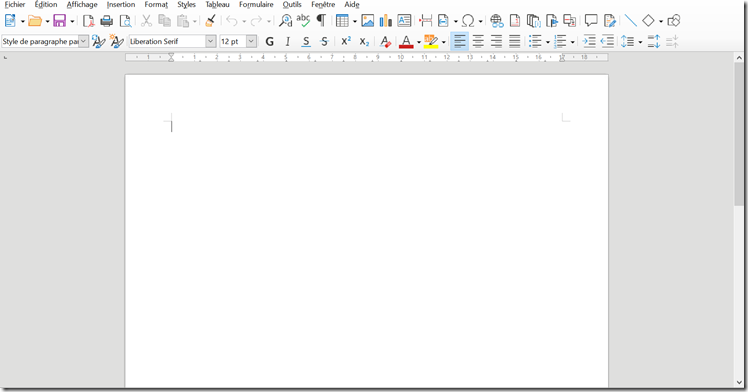This screenshot has width=748, height=392.
Task: Open the line spacing dropdown arrow
Action: pos(640,42)
